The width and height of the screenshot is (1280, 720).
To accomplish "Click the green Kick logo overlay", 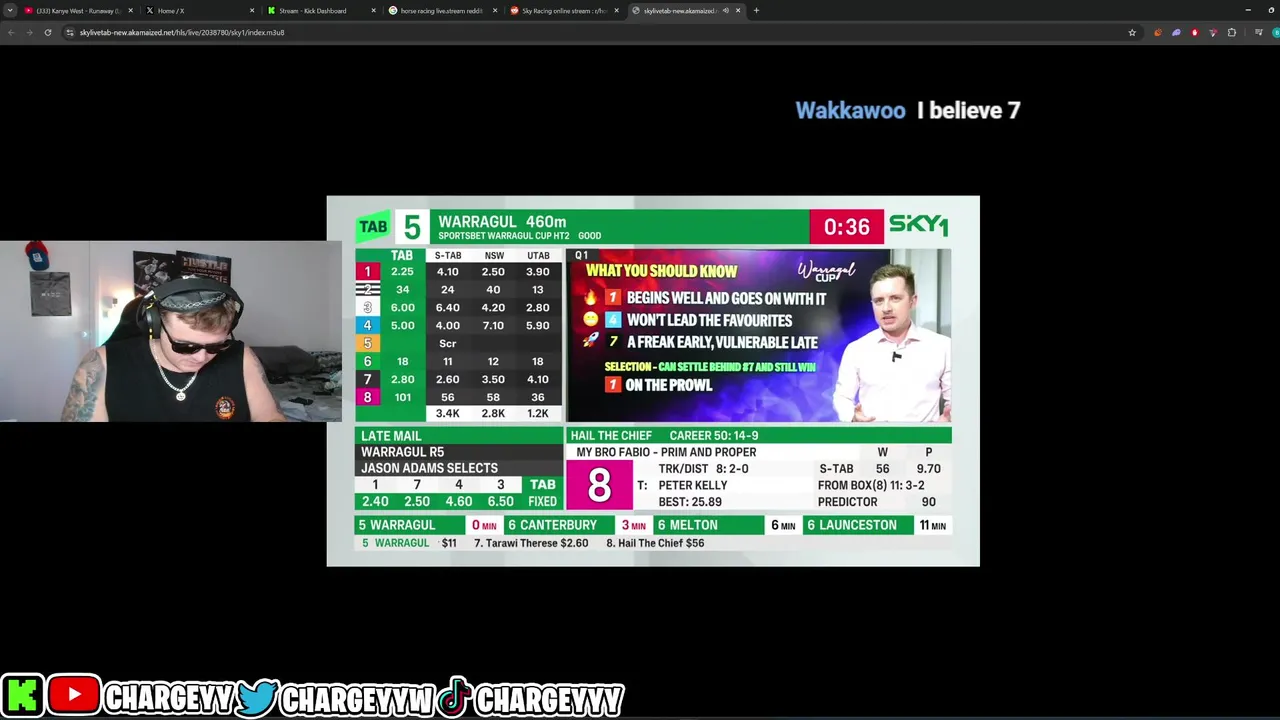I will point(22,695).
